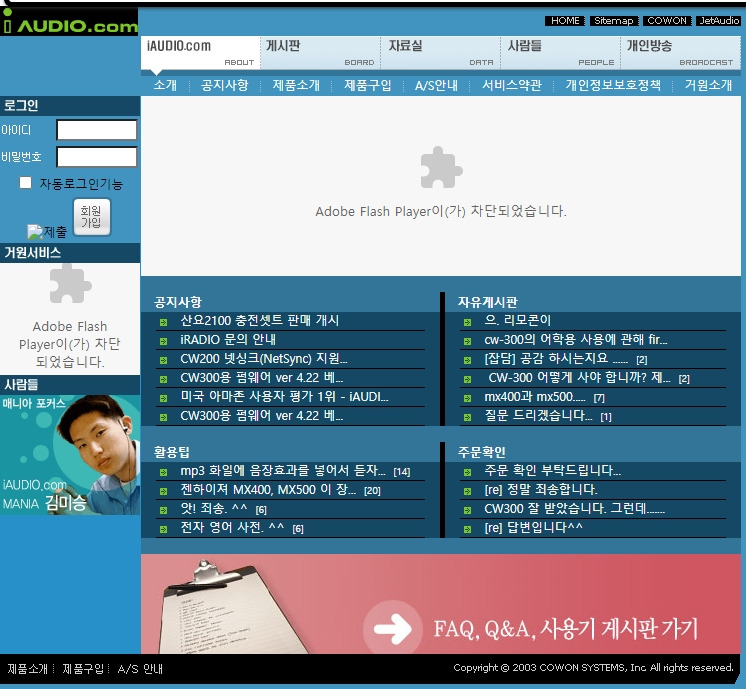This screenshot has width=746, height=689.
Task: Click the 거원서비스 sidebar heading
Action: point(70,253)
